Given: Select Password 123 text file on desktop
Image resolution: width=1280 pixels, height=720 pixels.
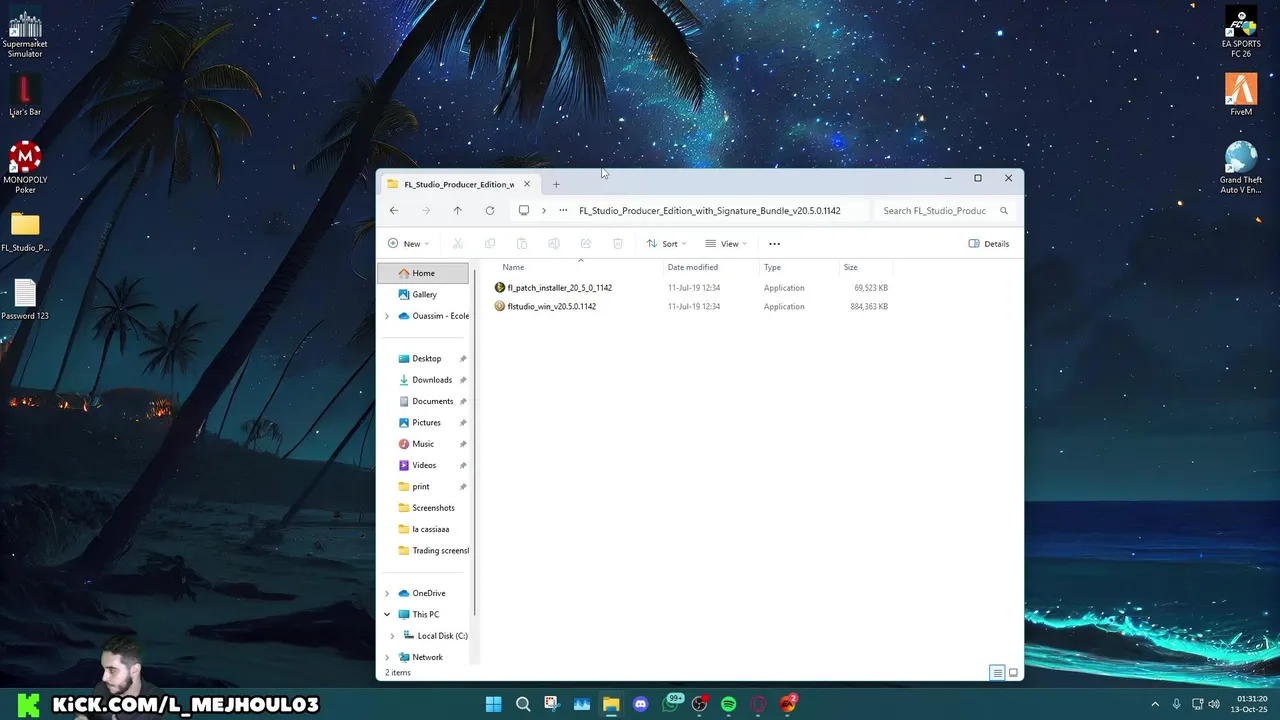Looking at the screenshot, I should (x=25, y=300).
